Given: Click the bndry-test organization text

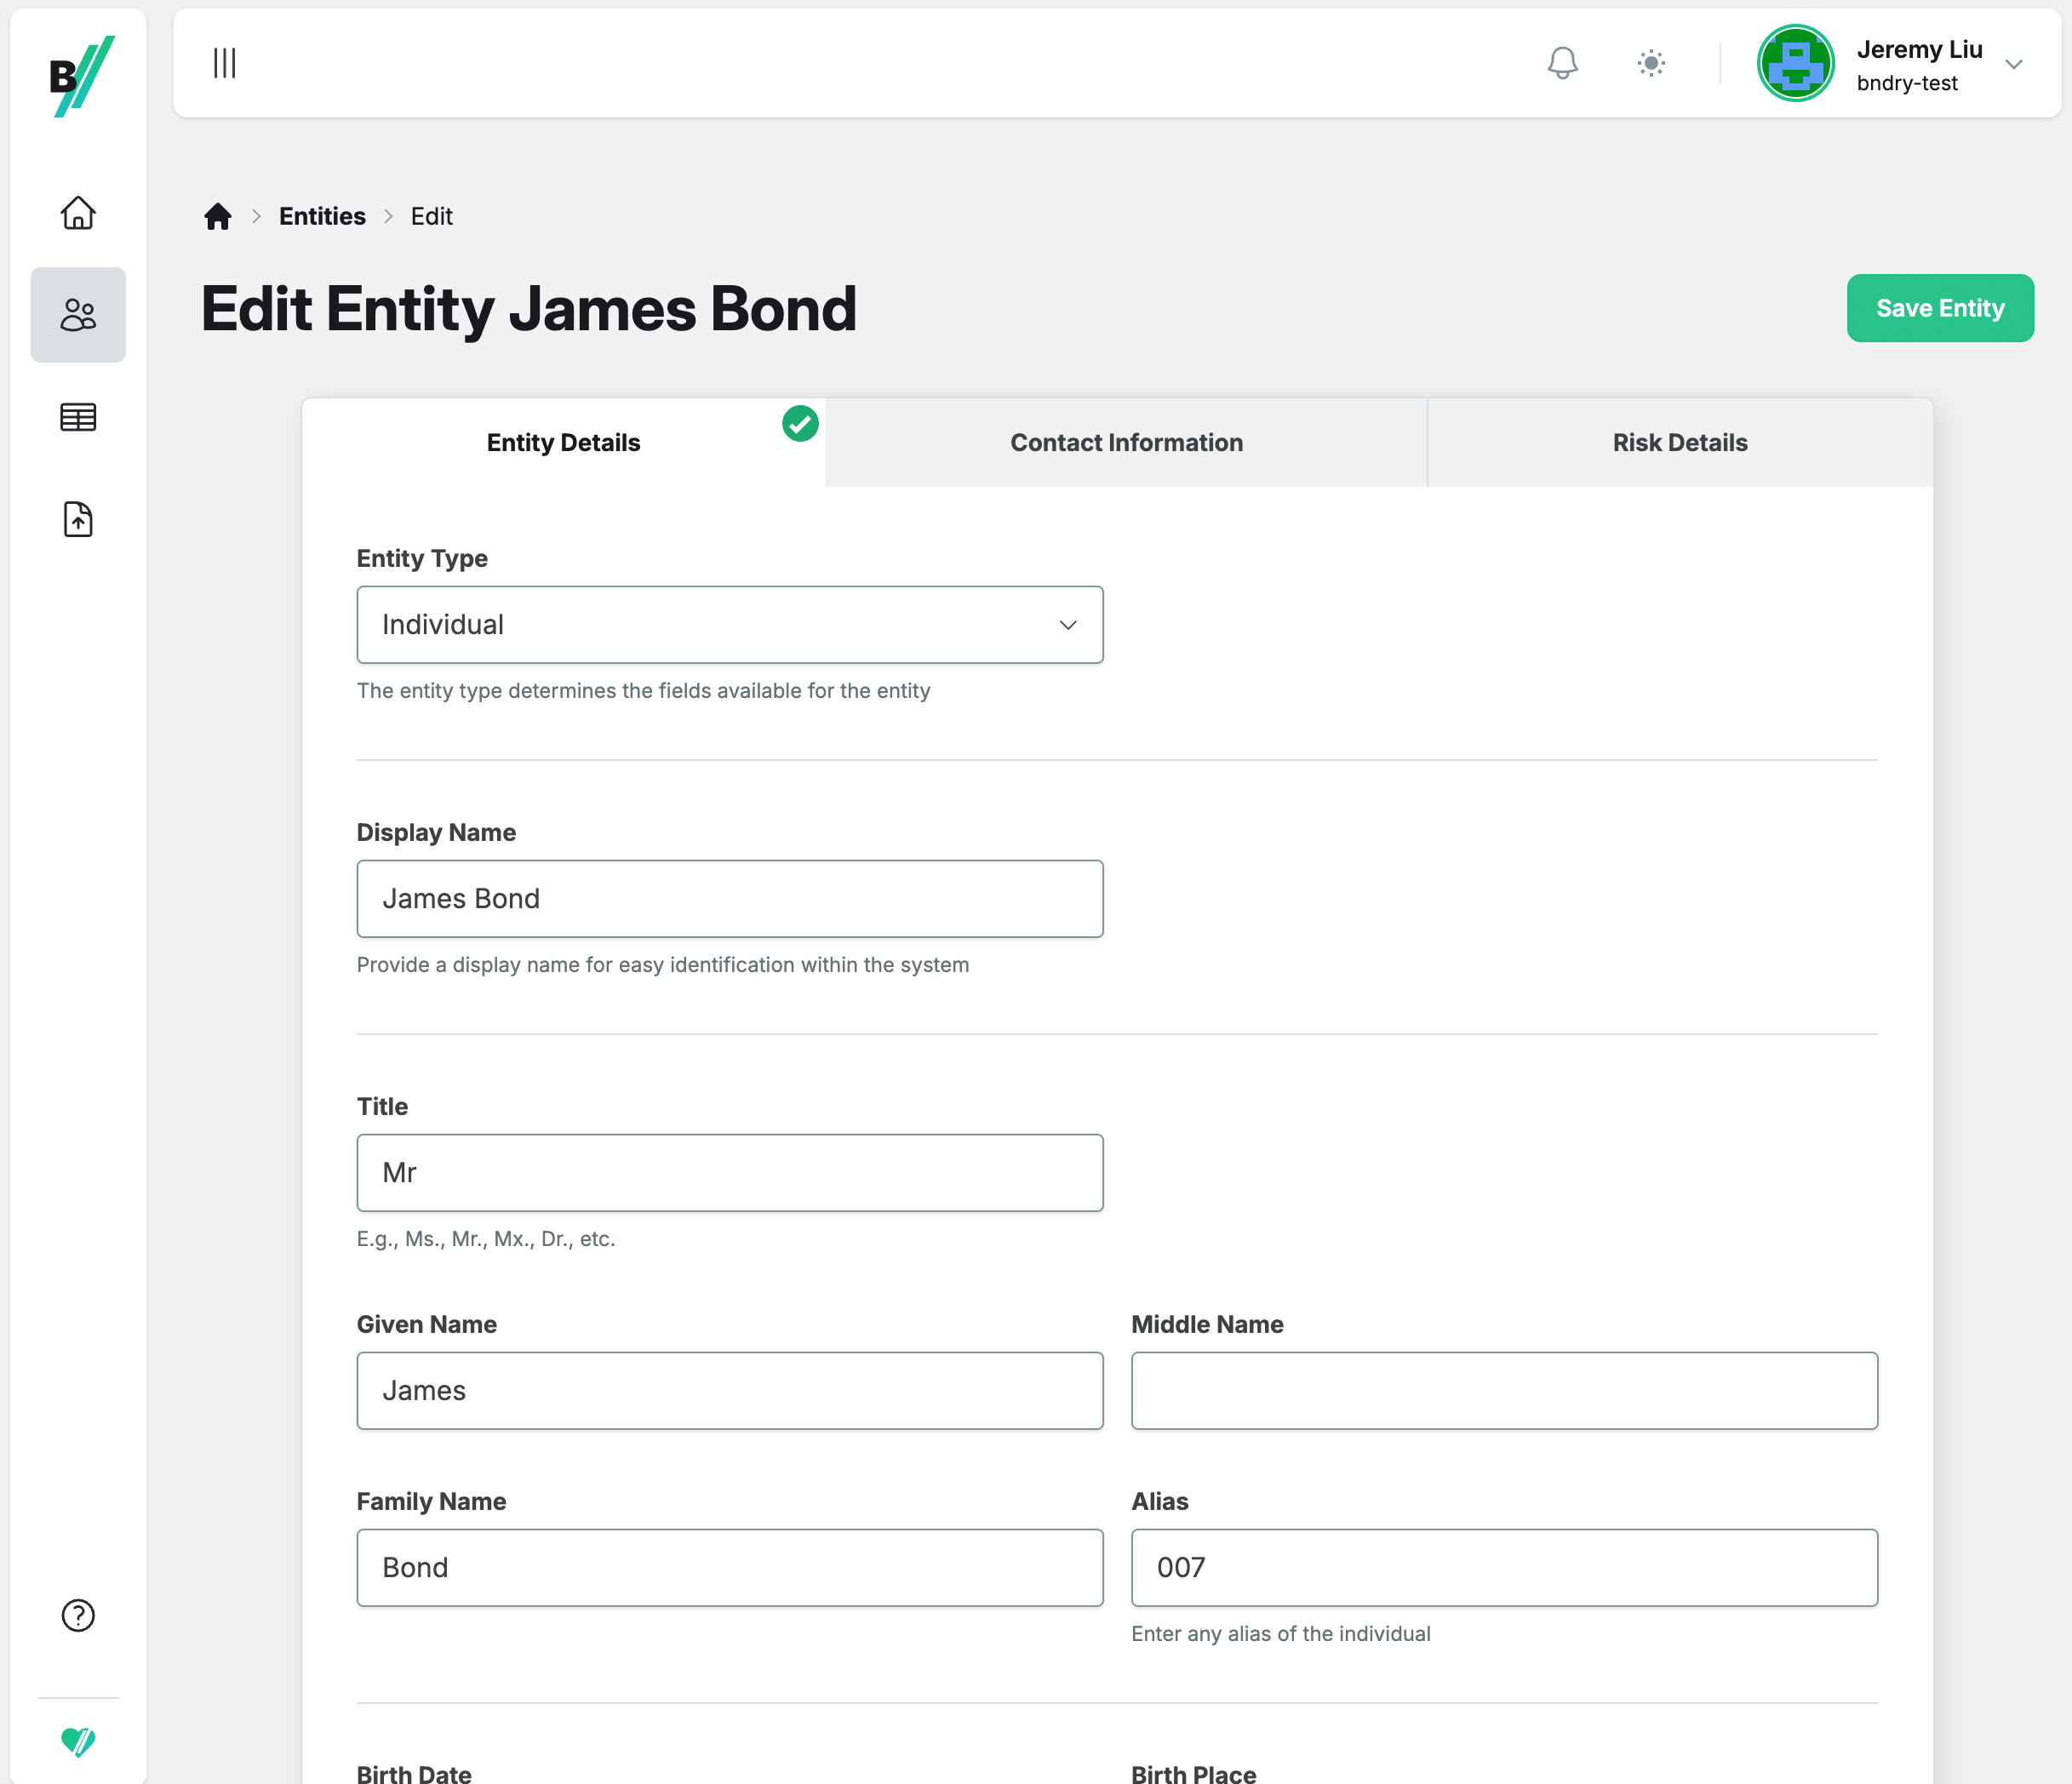Looking at the screenshot, I should (x=1907, y=83).
